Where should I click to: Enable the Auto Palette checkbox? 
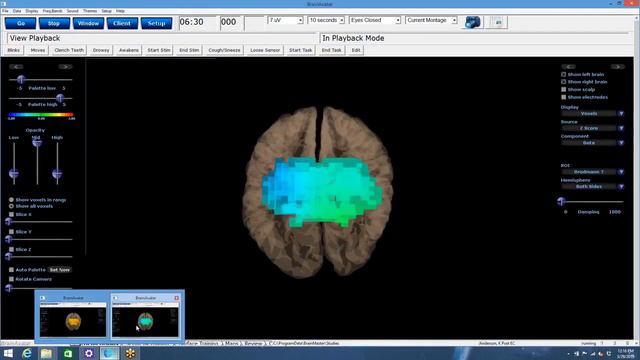(x=11, y=270)
